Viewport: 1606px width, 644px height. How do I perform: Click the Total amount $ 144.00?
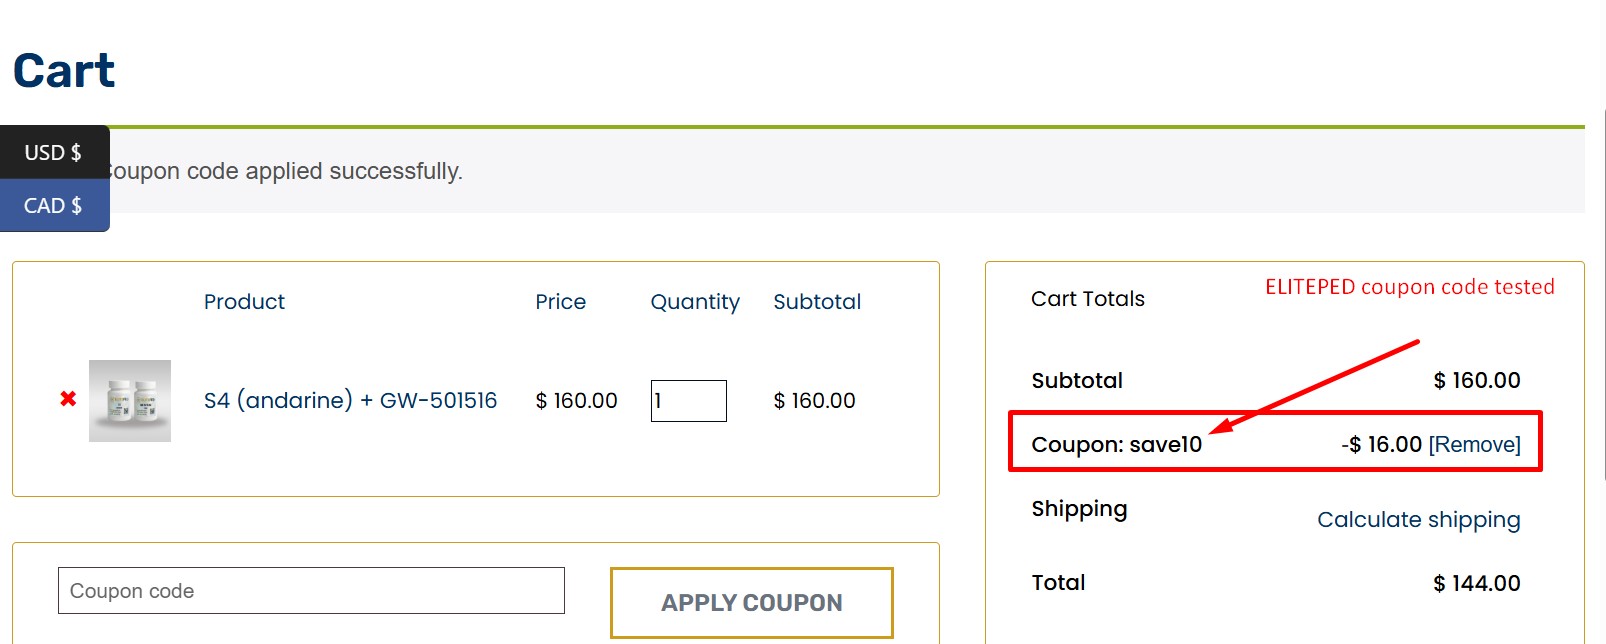[1476, 582]
